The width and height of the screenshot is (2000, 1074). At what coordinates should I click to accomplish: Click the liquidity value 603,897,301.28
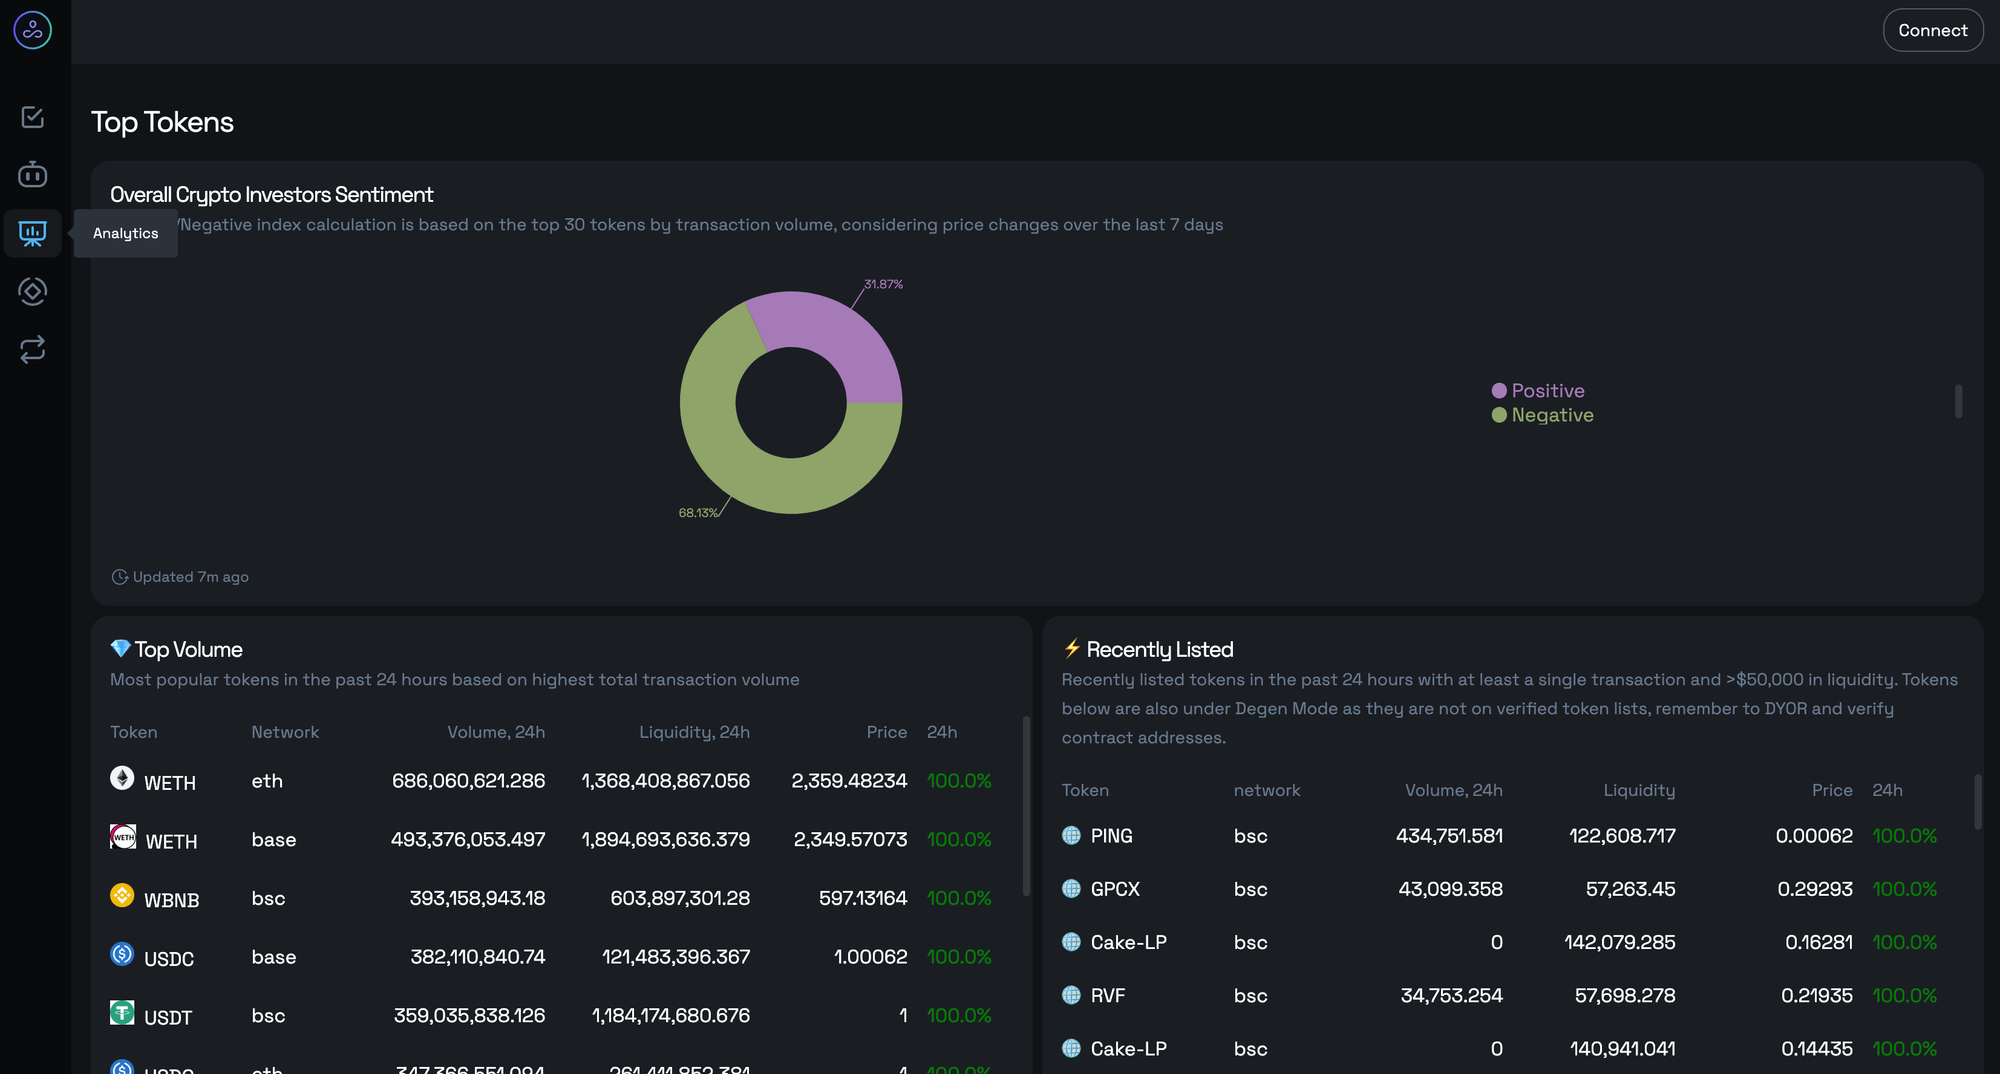coord(680,898)
